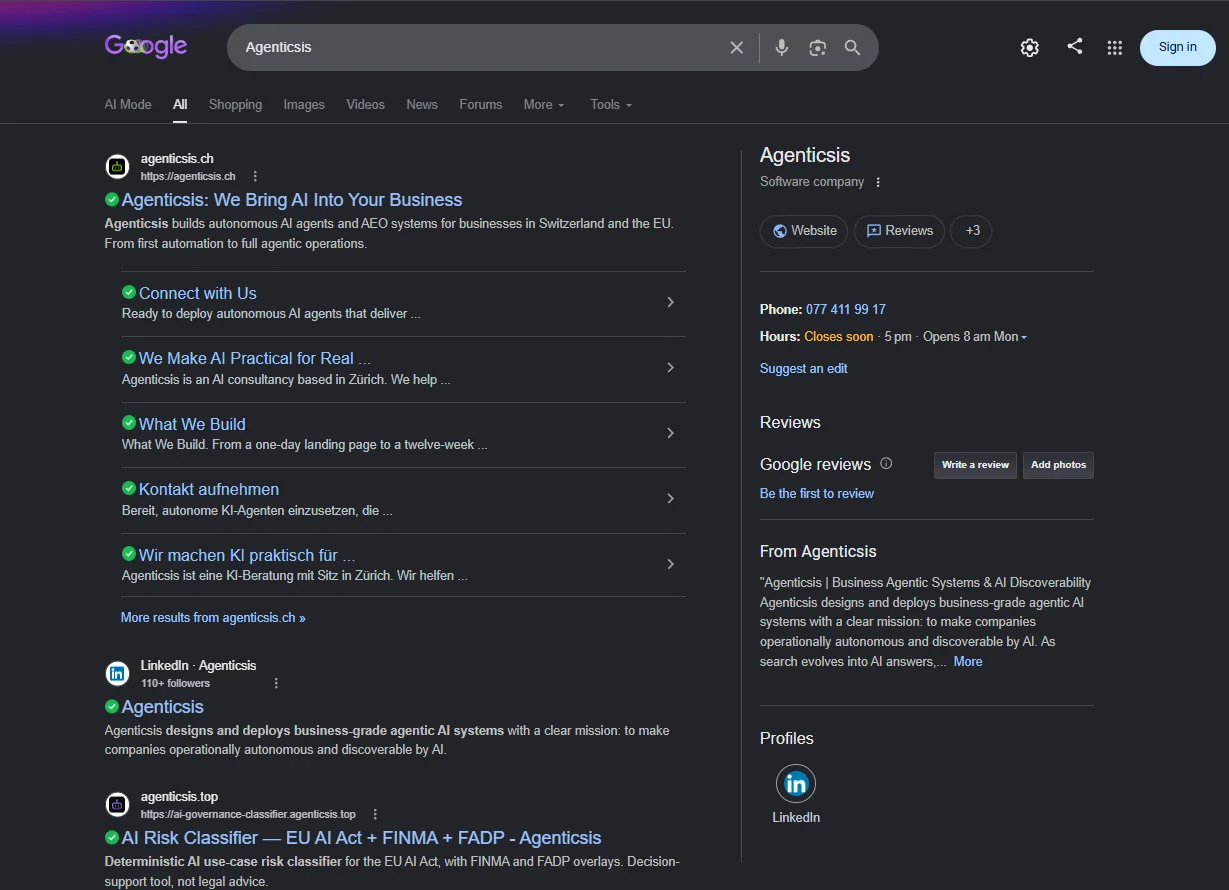Focus the search input containing Agenticsis

coord(480,47)
